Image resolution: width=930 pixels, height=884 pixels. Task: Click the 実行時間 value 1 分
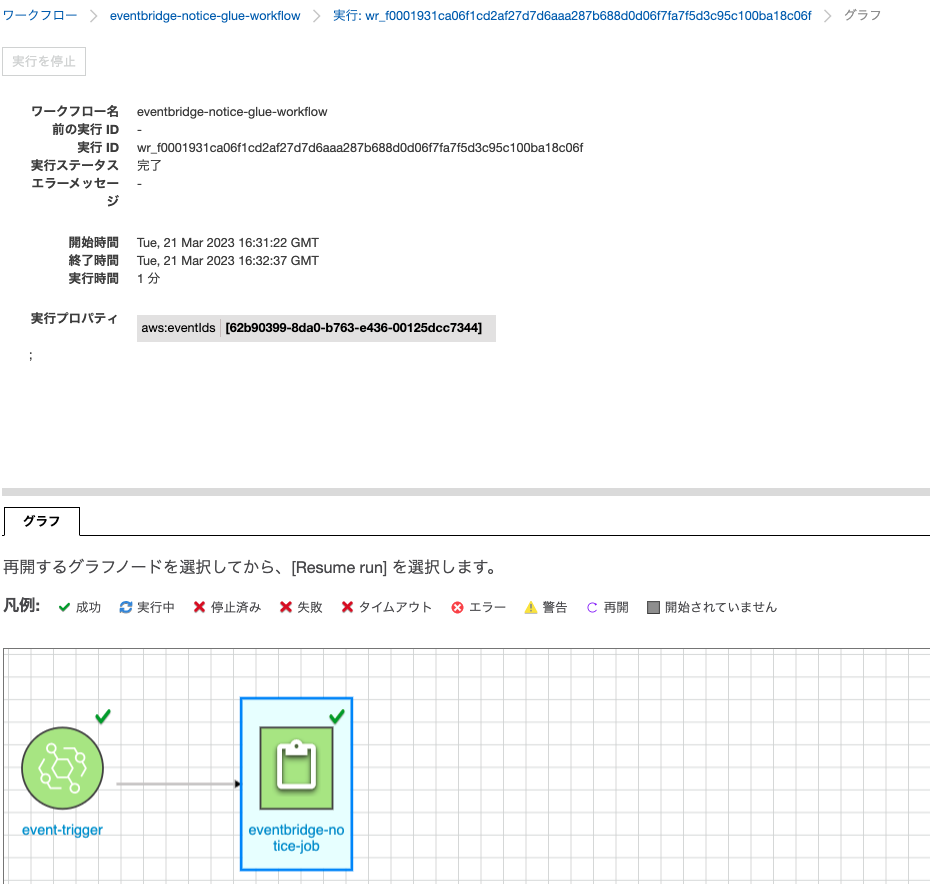coord(148,278)
